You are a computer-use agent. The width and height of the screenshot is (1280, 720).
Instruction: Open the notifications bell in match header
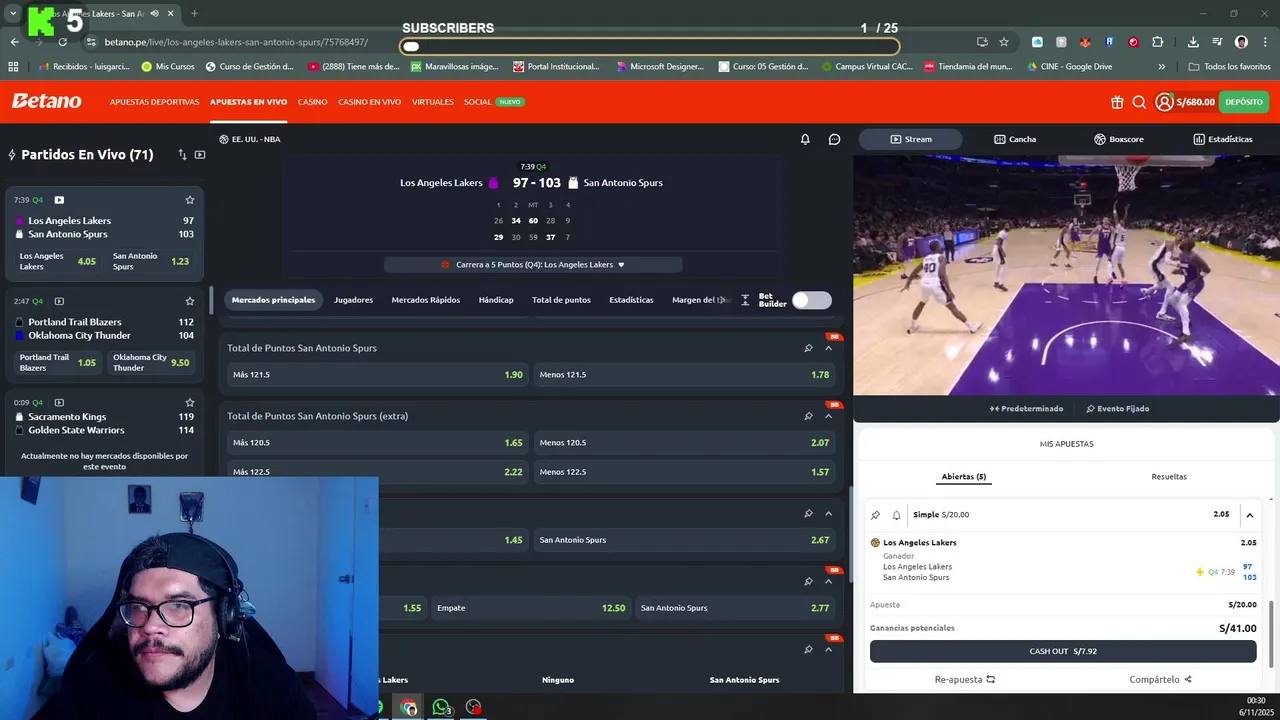point(805,139)
